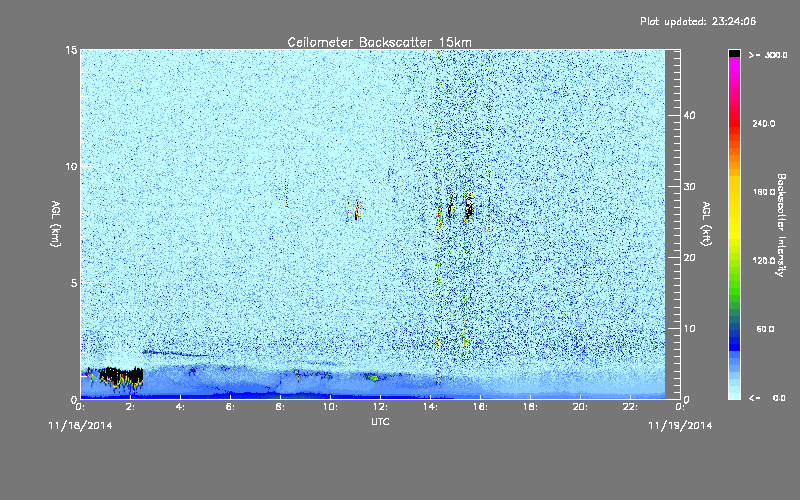This screenshot has height=500, width=800.
Task: Click the 20: hour tick label
Action: coord(580,407)
